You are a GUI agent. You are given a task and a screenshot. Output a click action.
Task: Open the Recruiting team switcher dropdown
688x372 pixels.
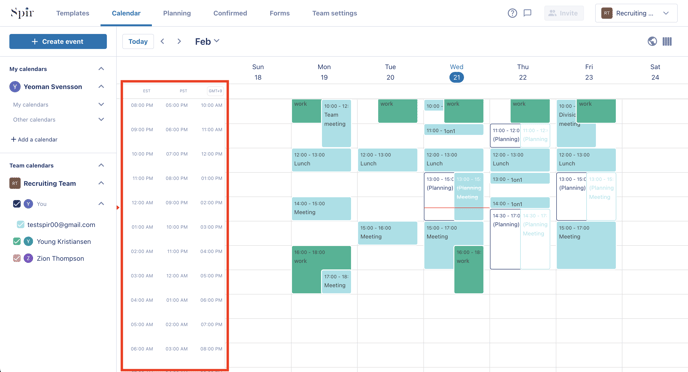(636, 13)
